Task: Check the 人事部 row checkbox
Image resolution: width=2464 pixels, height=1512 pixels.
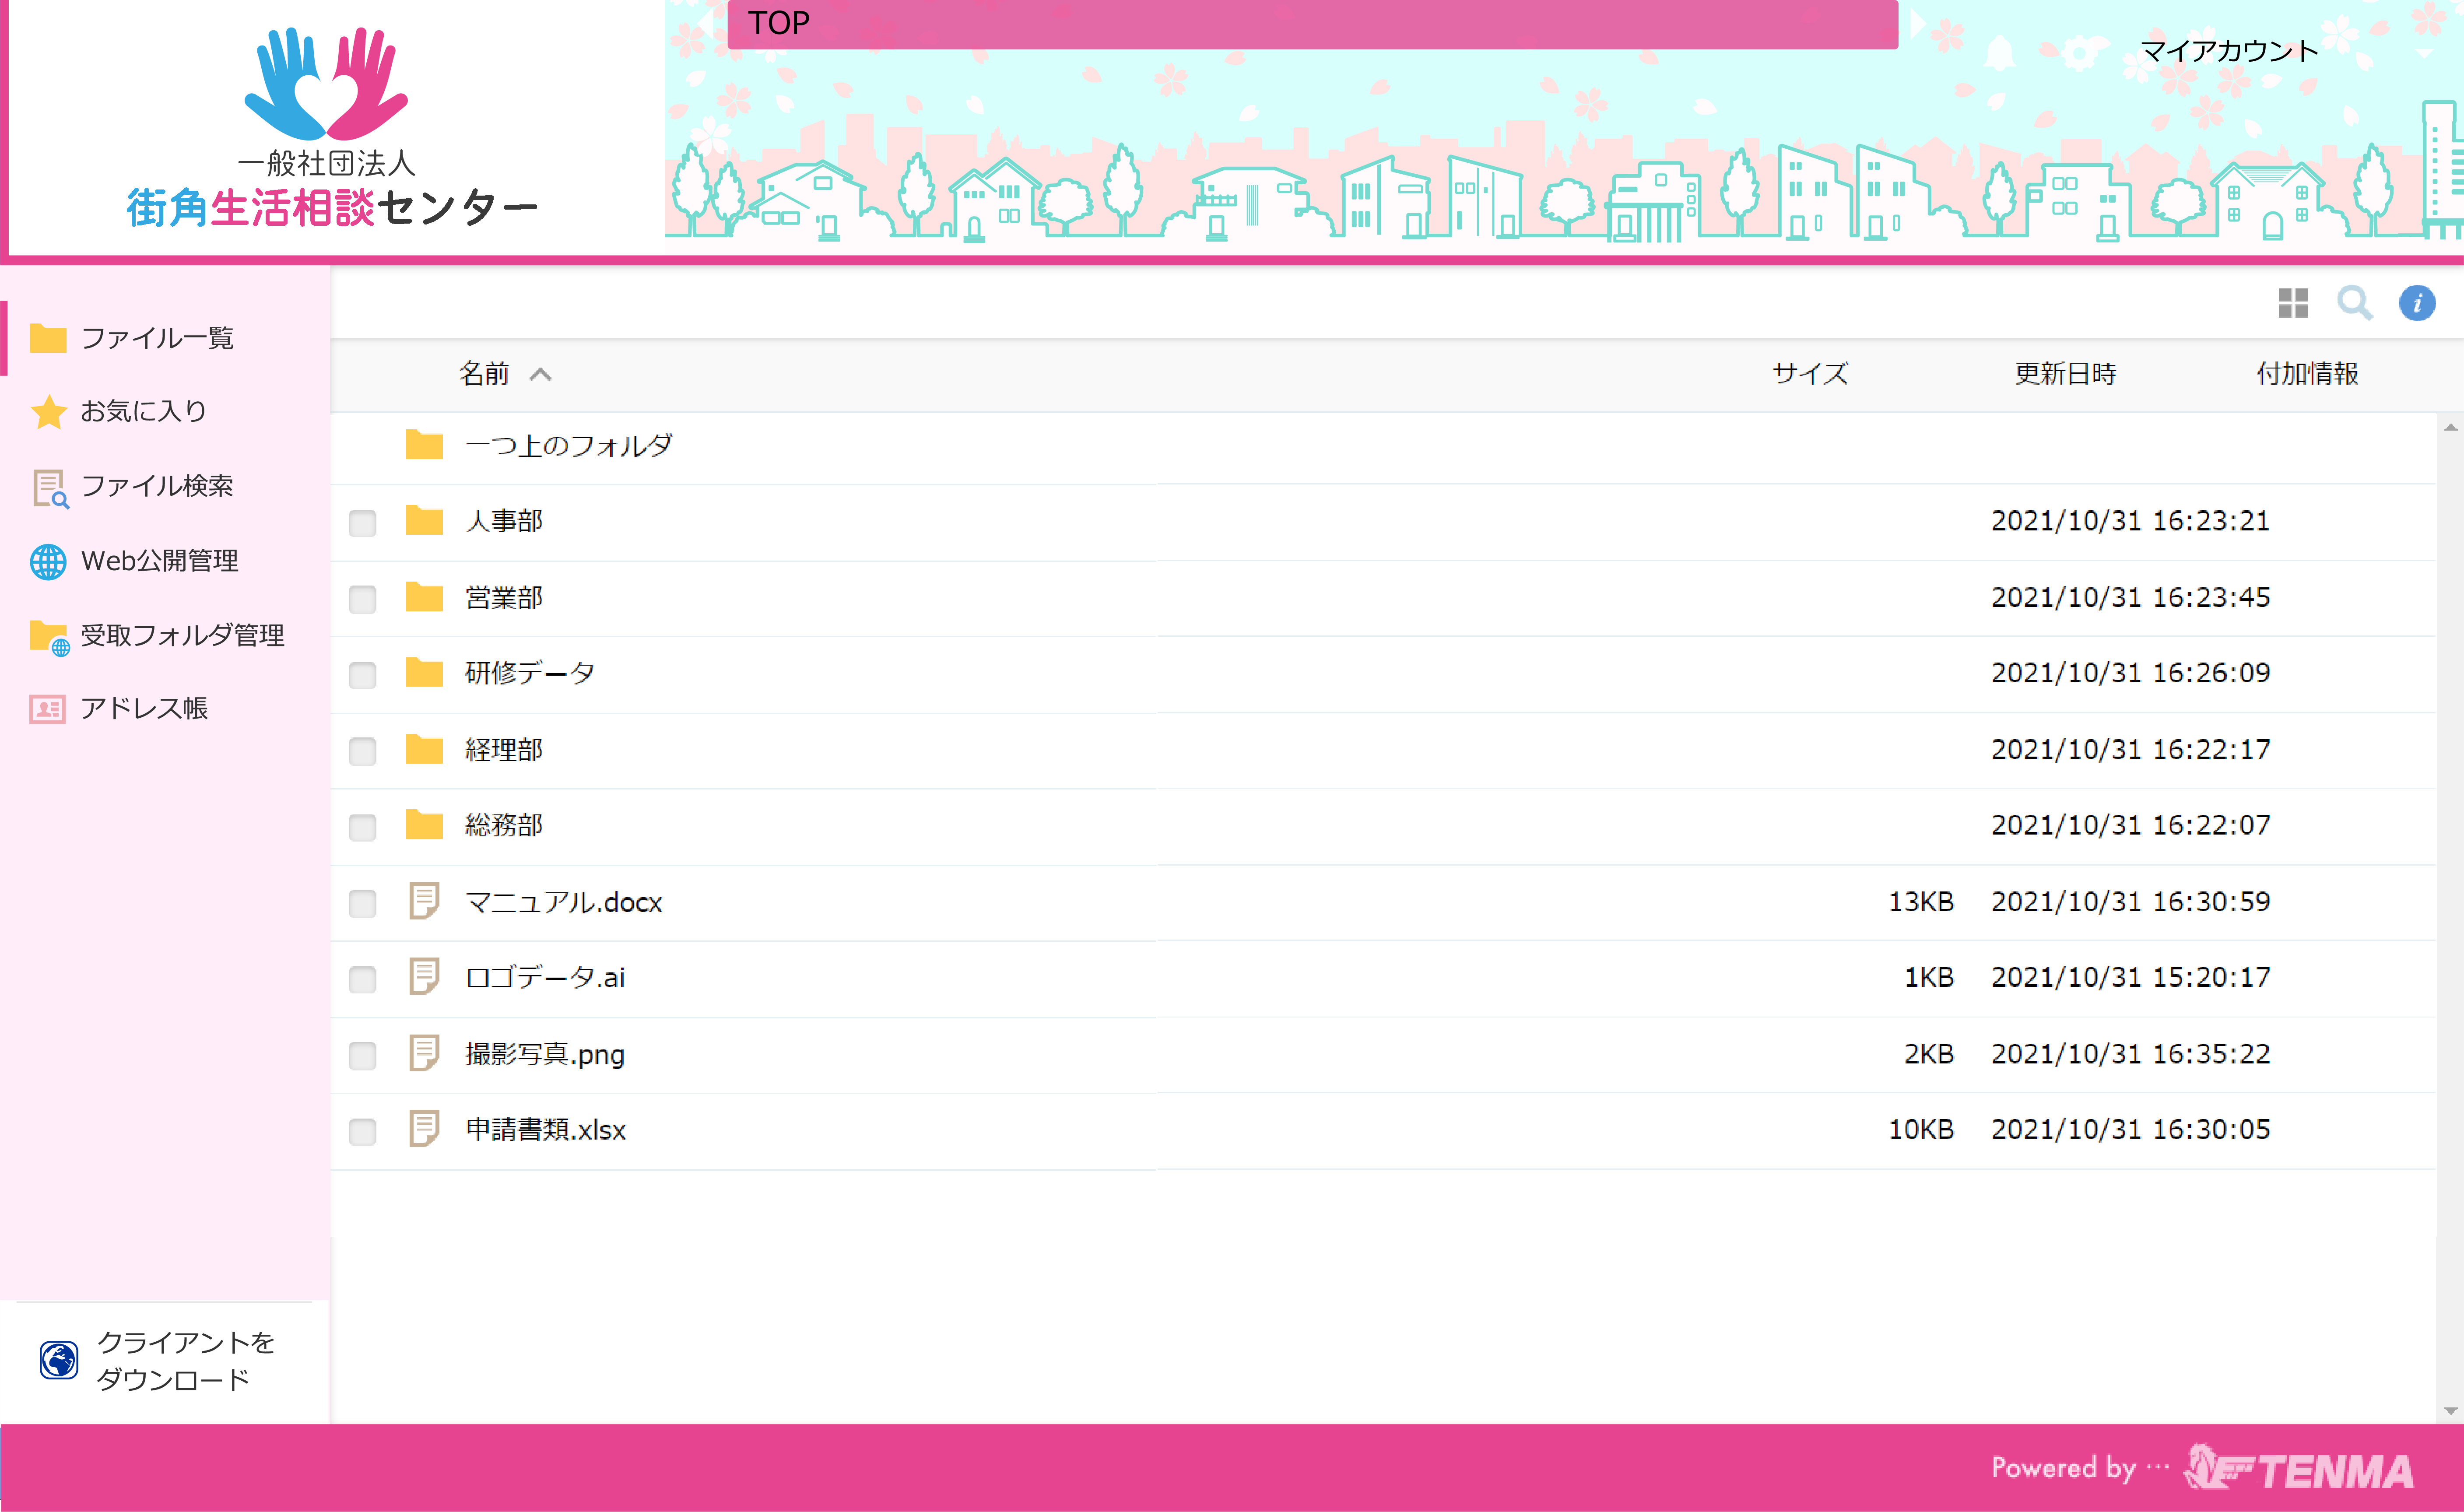Action: 362,523
